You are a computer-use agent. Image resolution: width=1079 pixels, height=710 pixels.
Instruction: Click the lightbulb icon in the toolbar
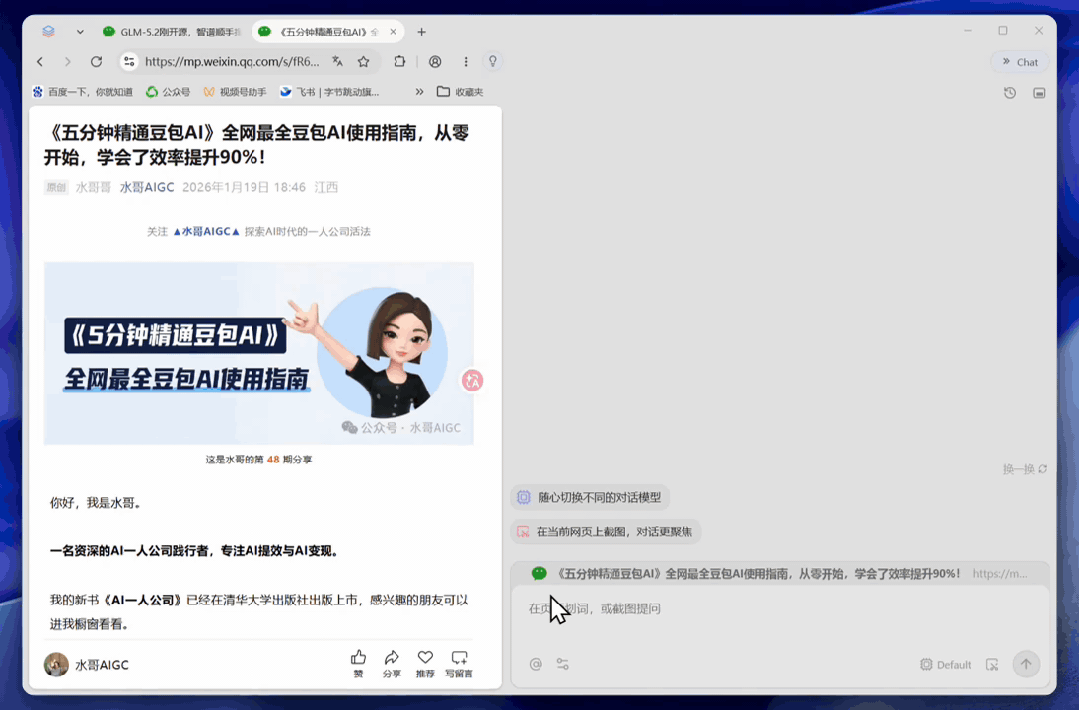(493, 61)
